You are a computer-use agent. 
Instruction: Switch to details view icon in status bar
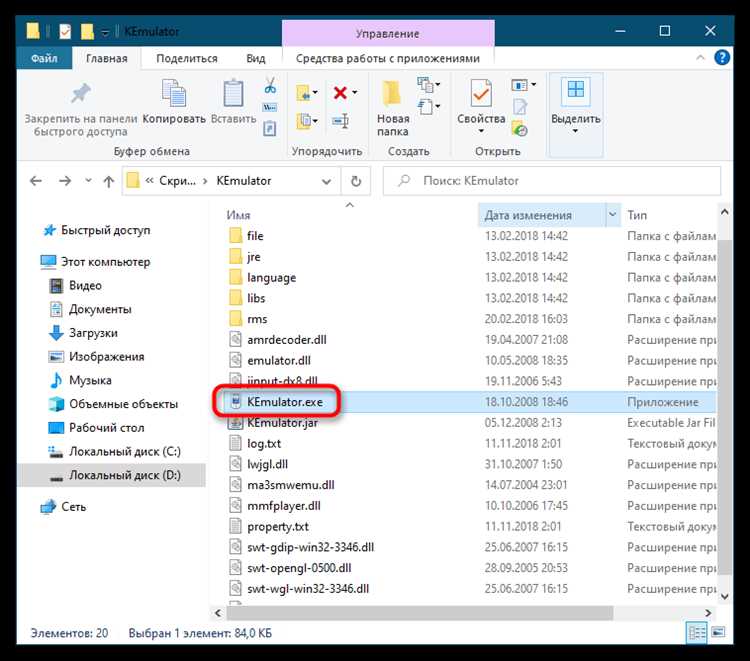pos(696,633)
